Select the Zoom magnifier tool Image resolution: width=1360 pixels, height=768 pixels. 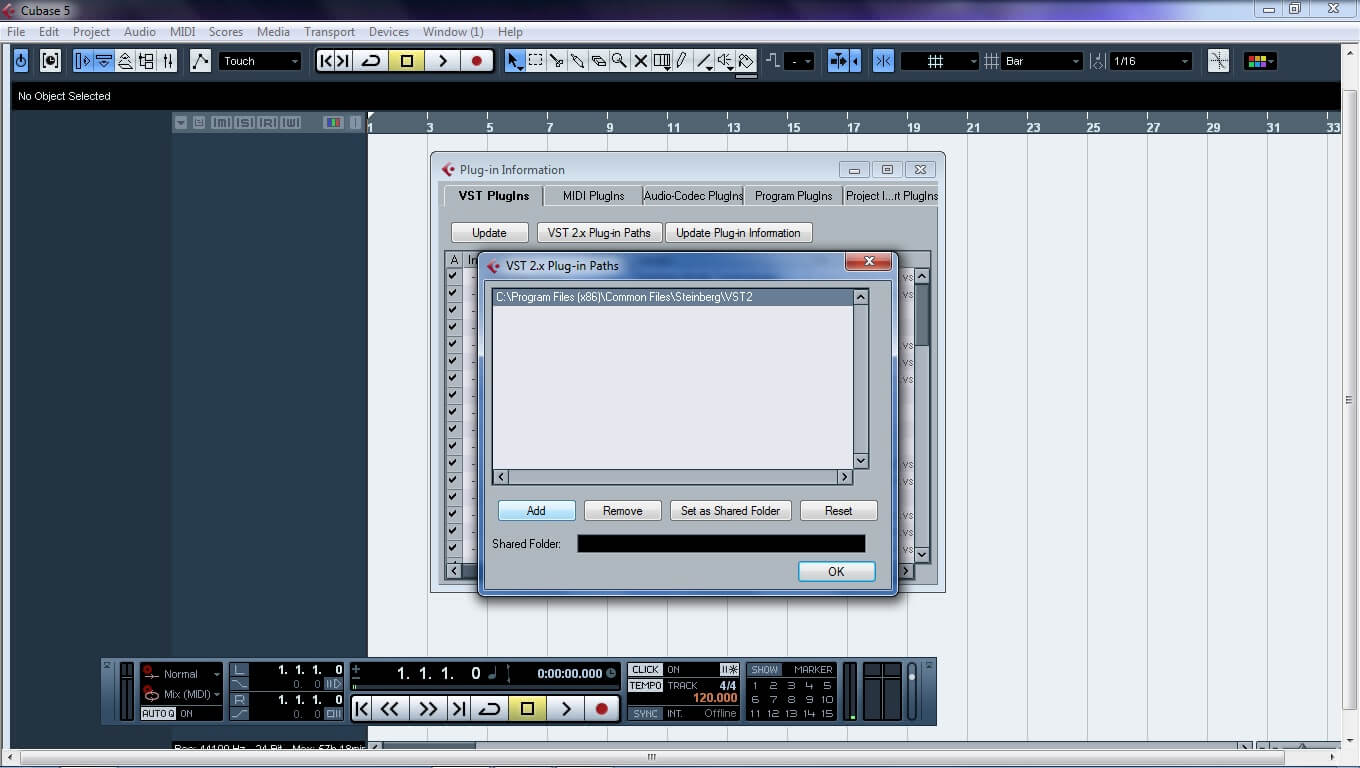(x=620, y=61)
